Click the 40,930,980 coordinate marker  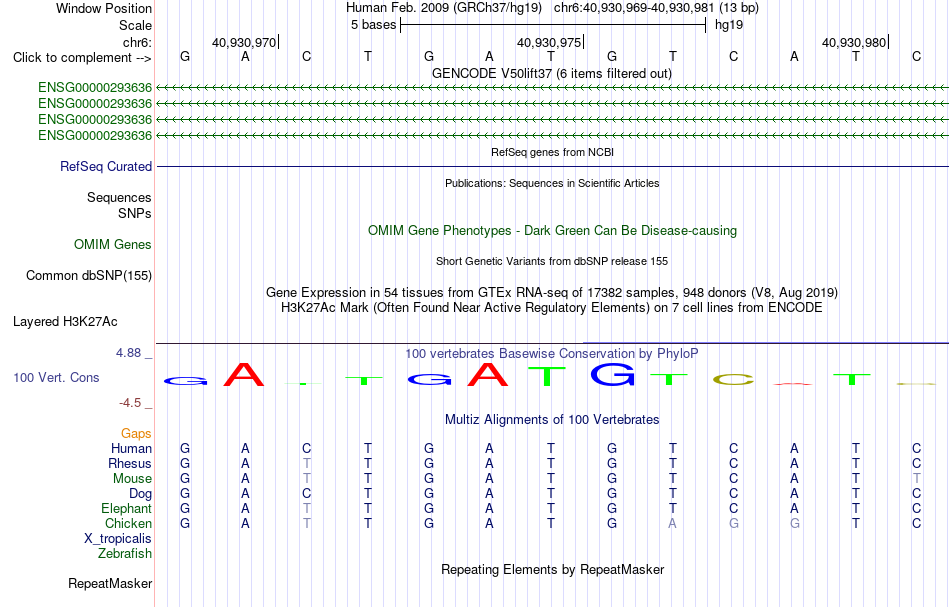853,42
